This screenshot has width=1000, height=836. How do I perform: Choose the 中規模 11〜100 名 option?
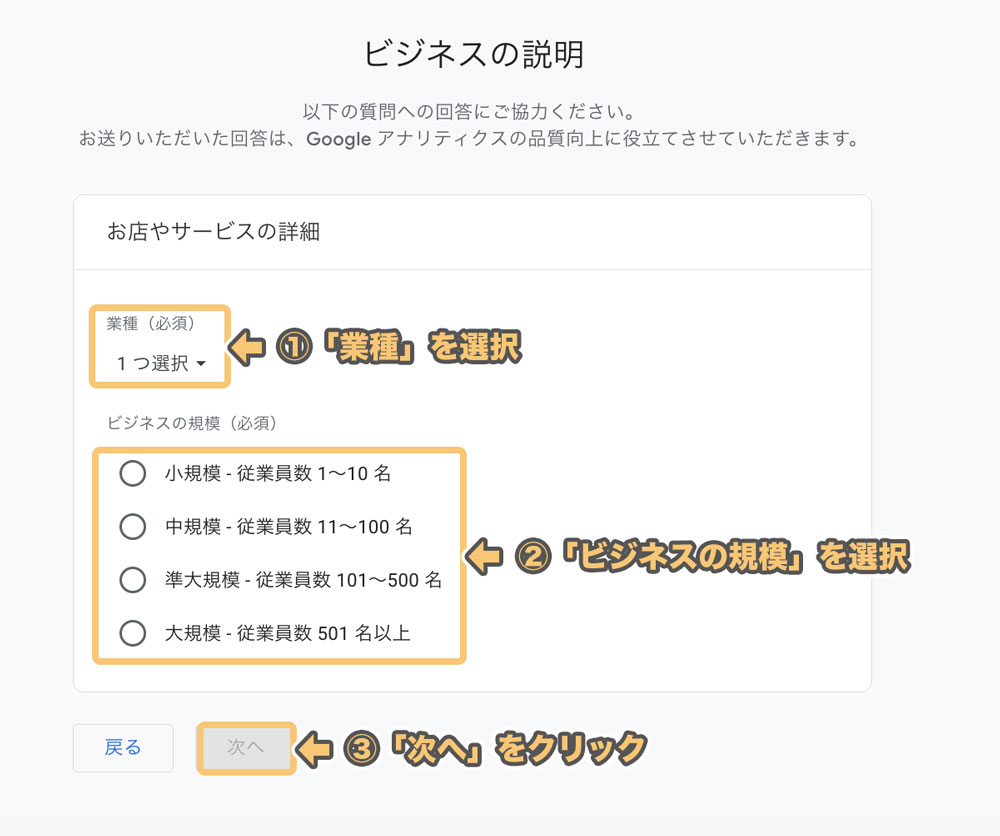pos(133,527)
